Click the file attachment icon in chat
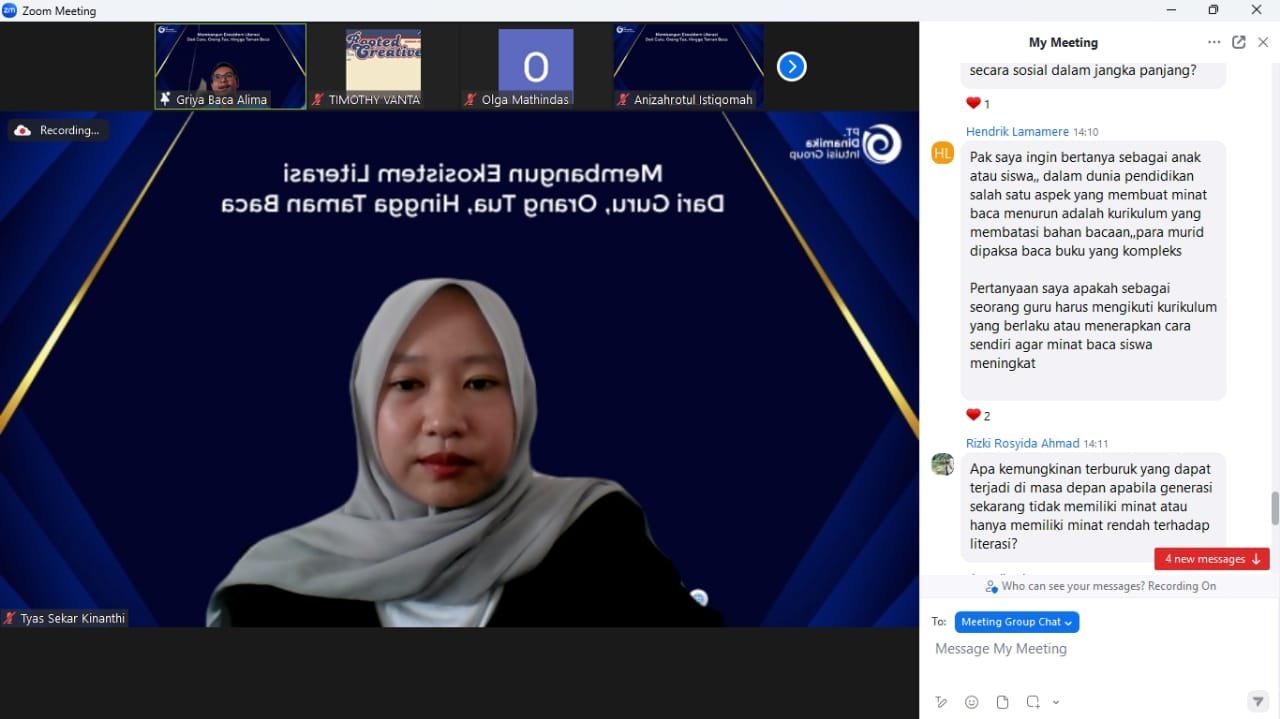The image size is (1280, 719). point(1002,702)
